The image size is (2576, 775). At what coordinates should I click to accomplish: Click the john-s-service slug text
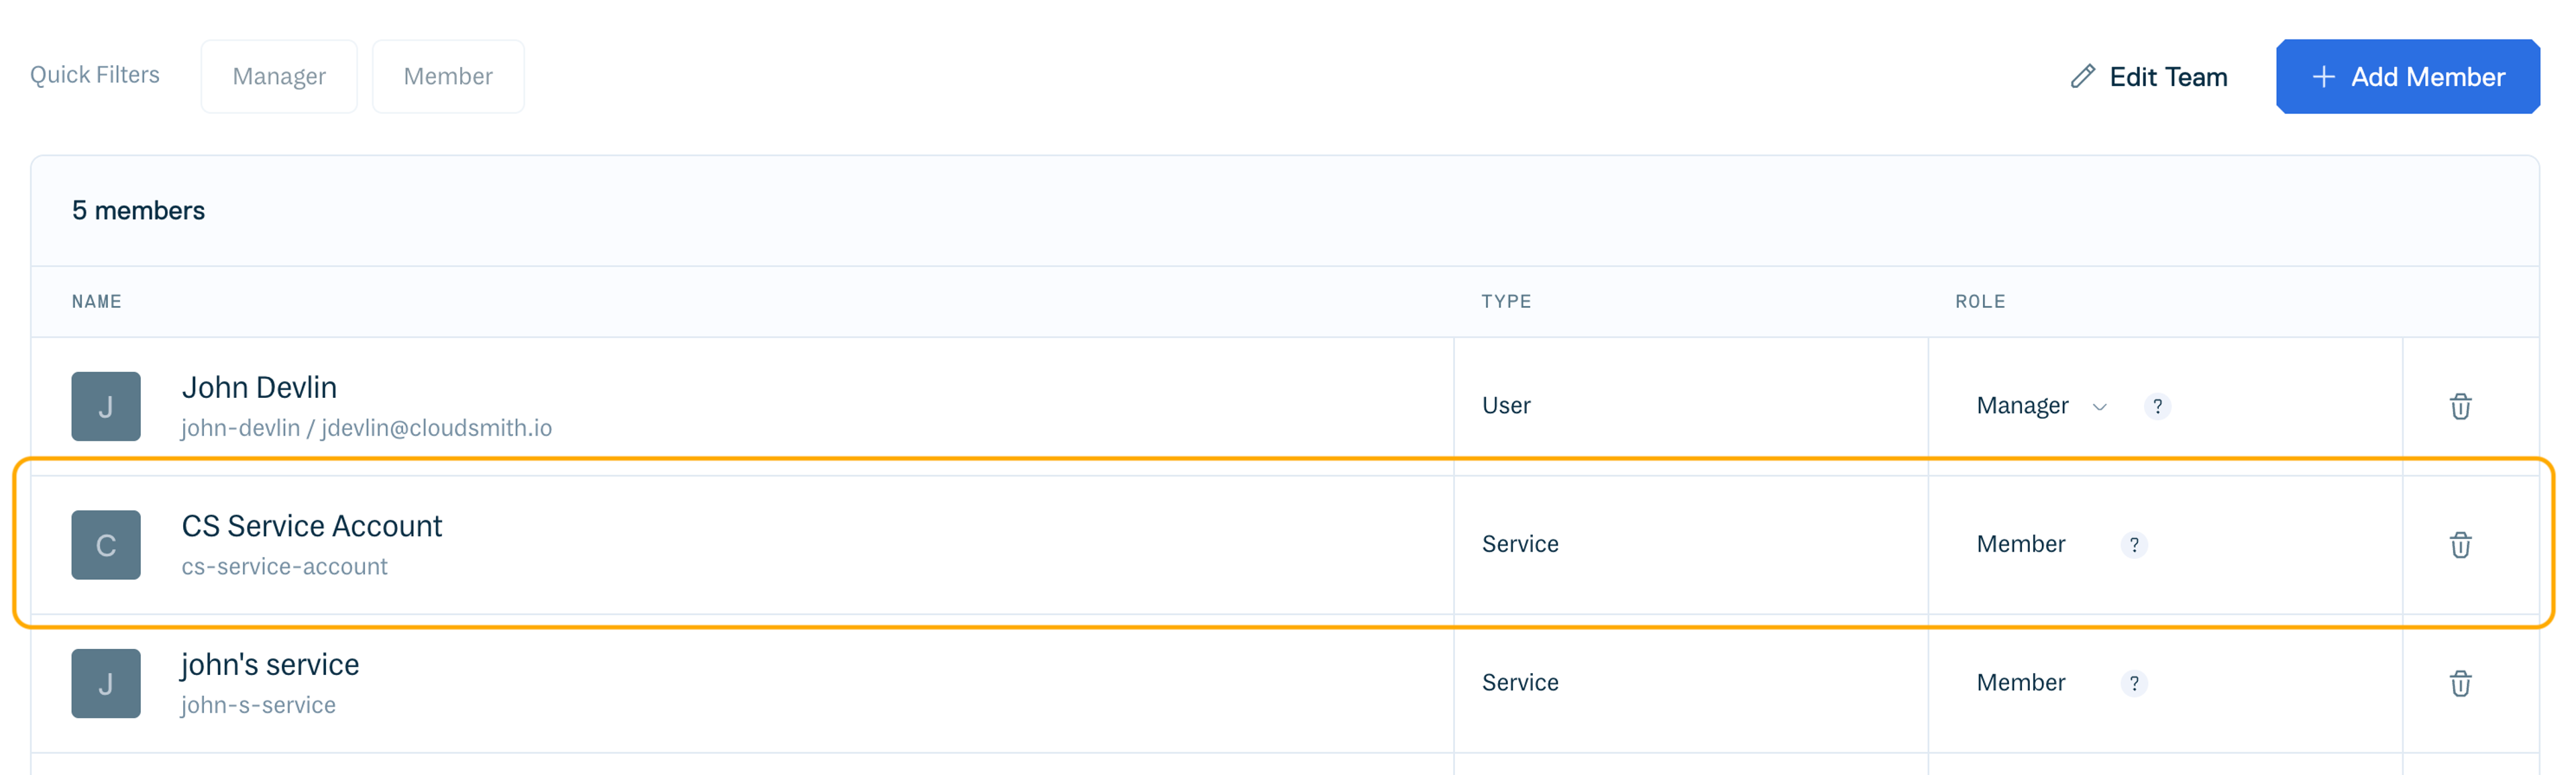258,705
